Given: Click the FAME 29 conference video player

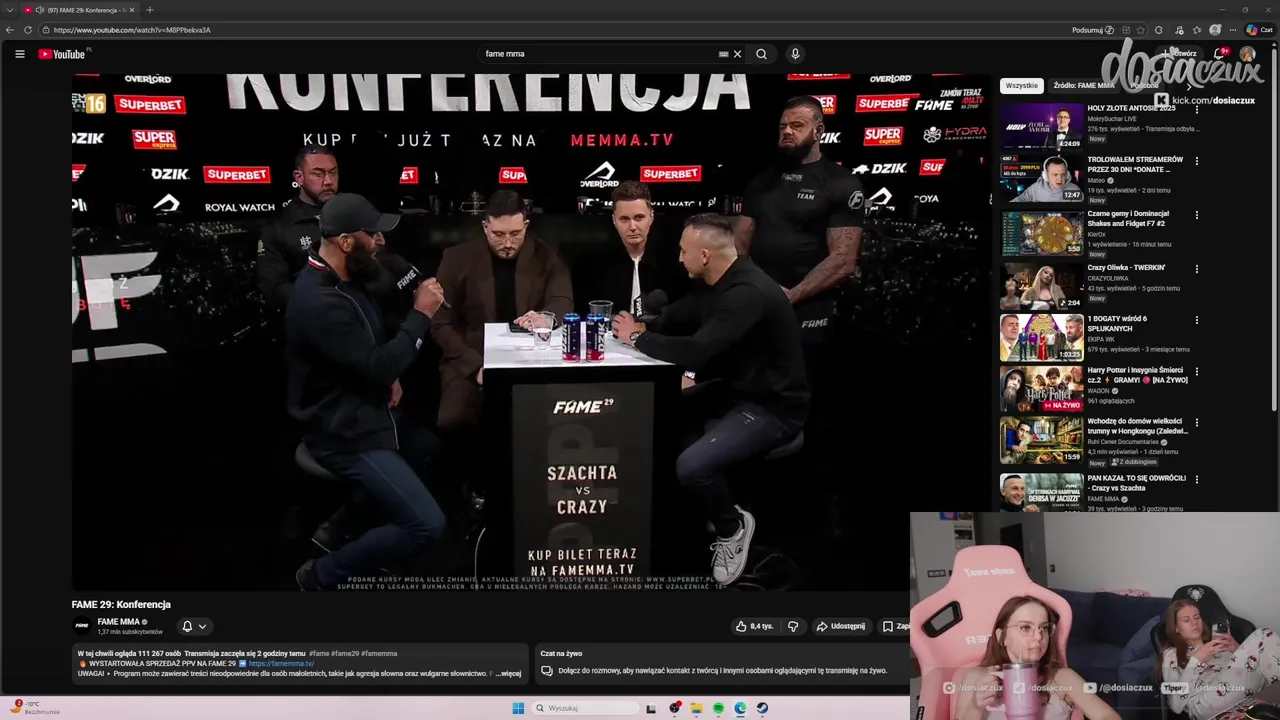Looking at the screenshot, I should pos(530,332).
